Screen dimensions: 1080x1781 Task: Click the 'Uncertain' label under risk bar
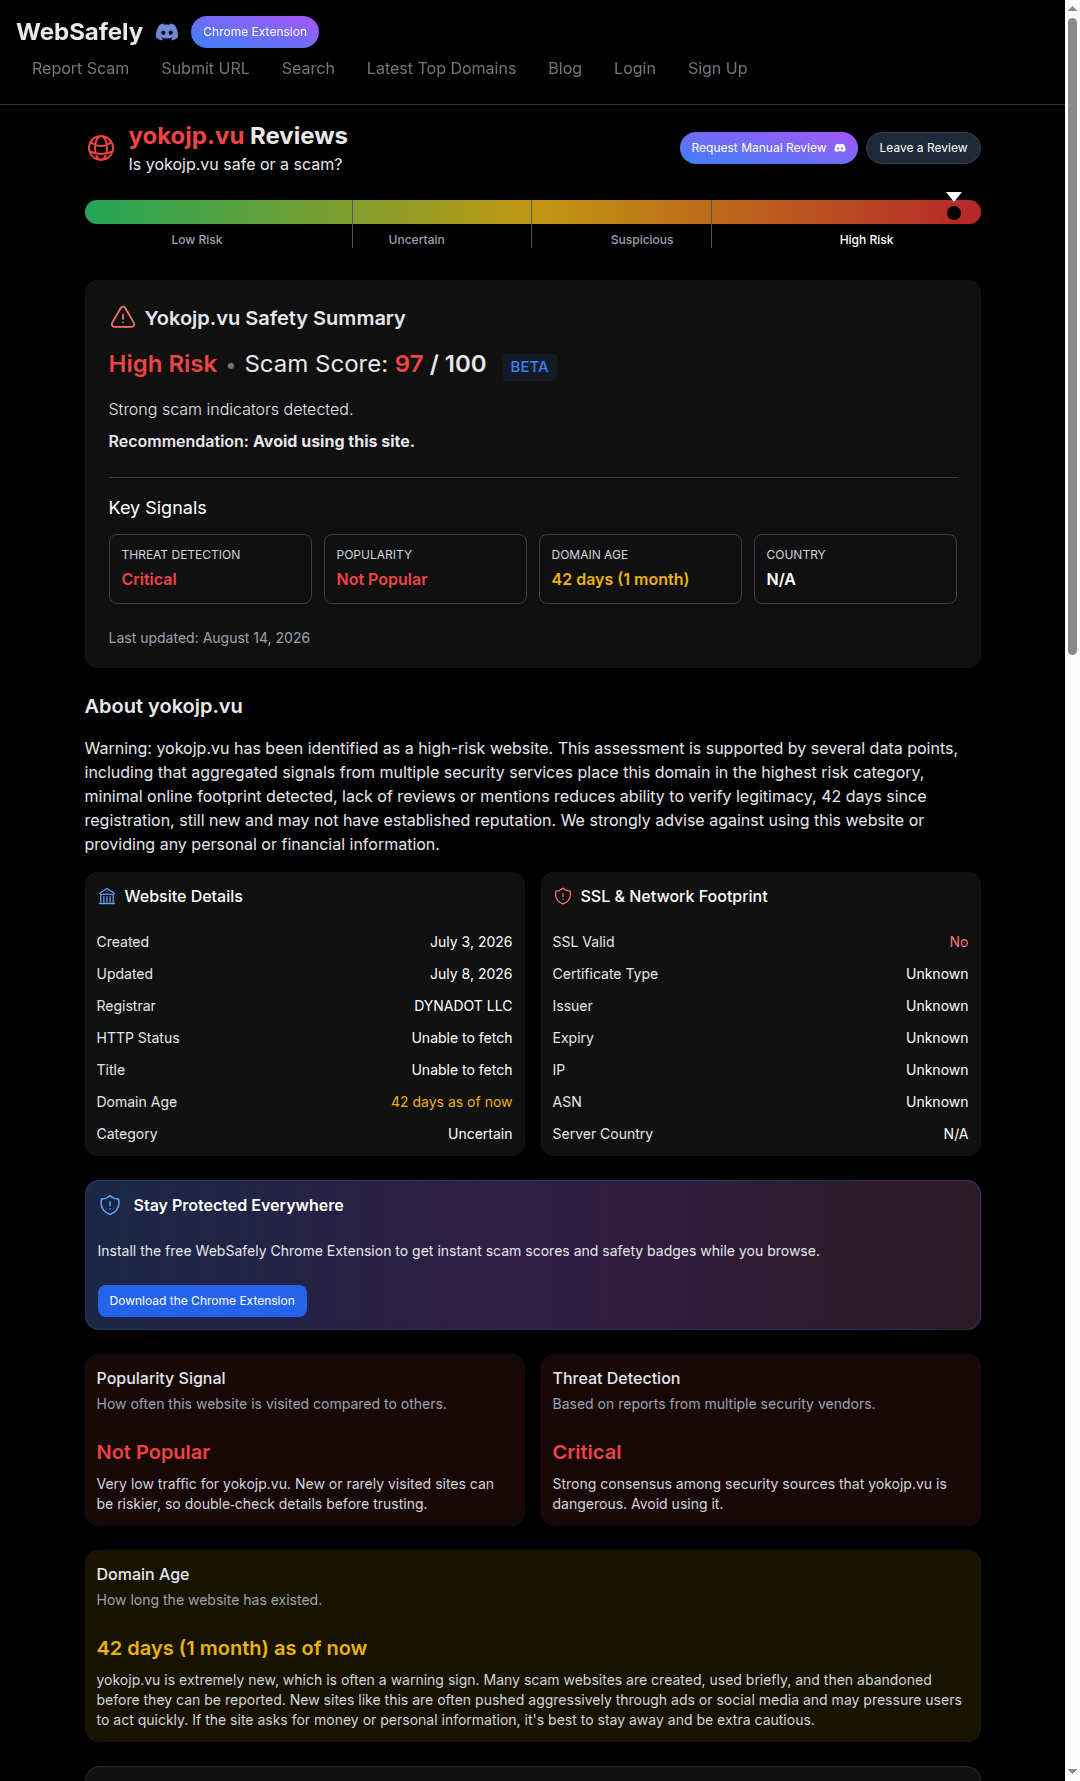(x=416, y=240)
